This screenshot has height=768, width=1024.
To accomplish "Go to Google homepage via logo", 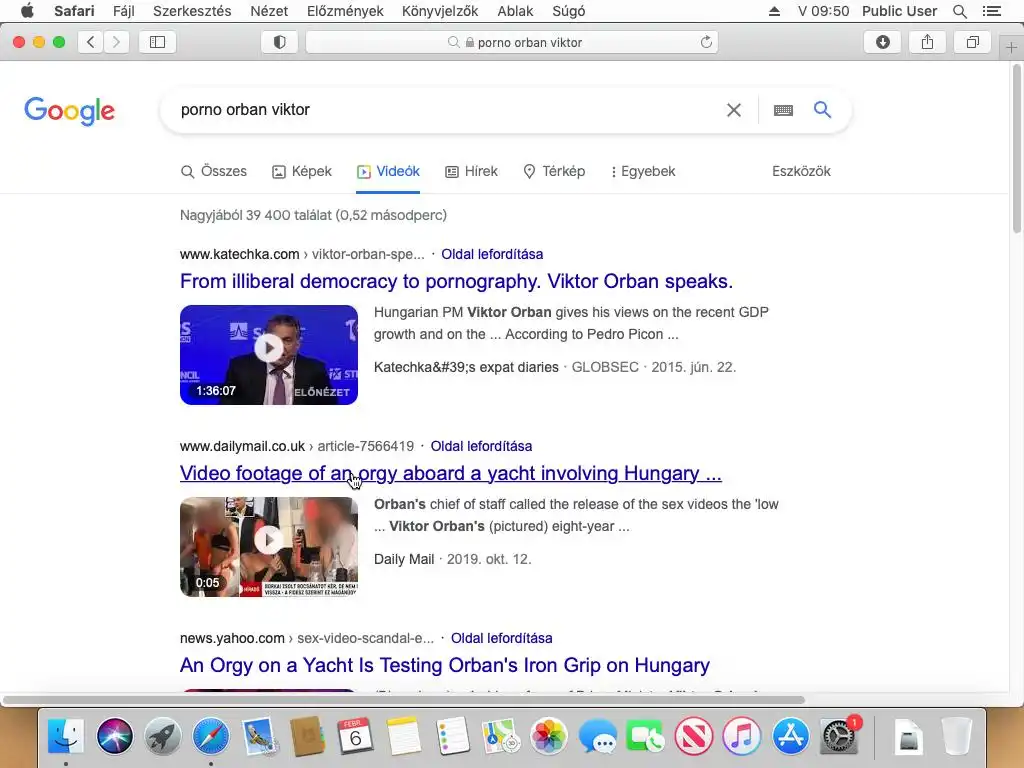I will coord(69,111).
